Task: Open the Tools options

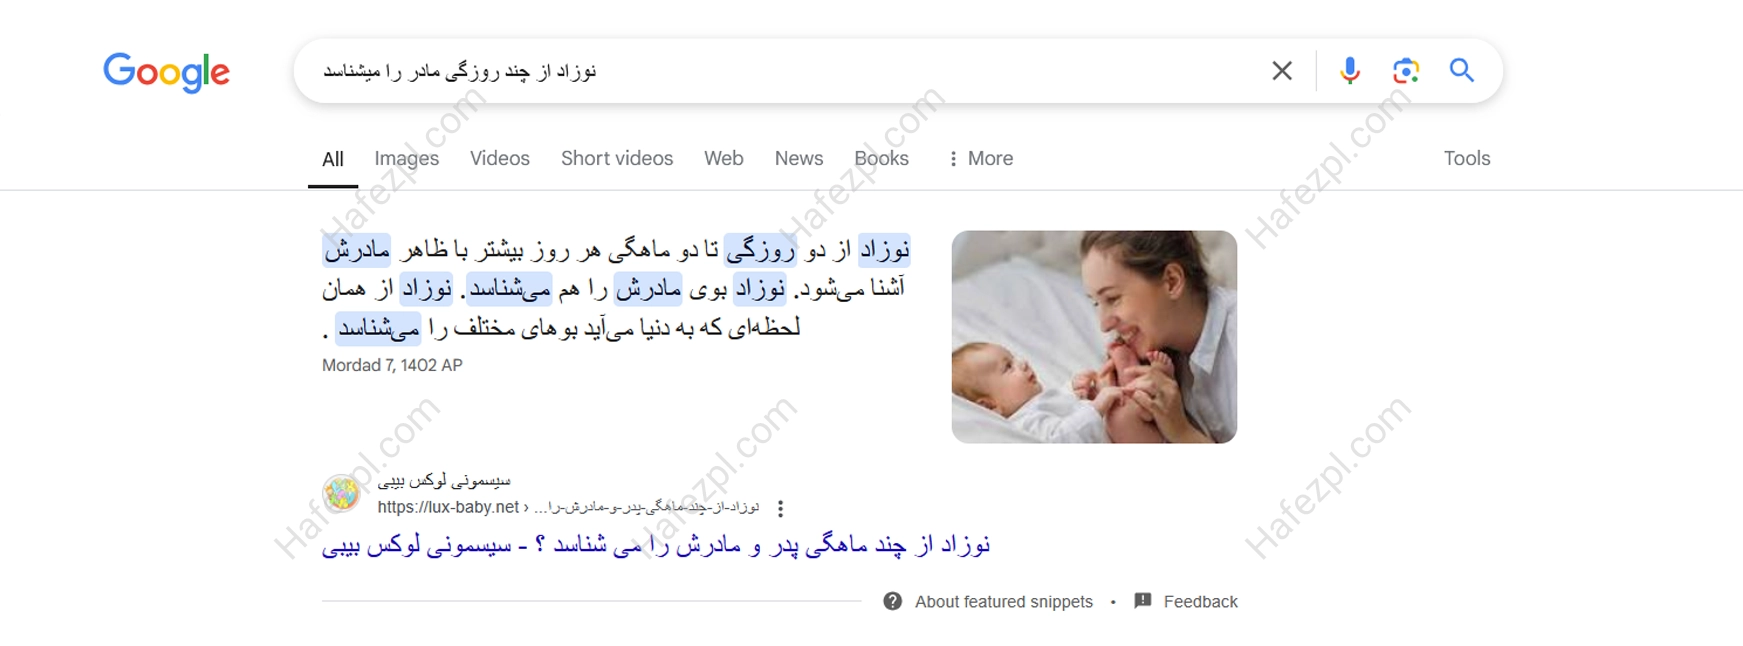Action: [x=1467, y=158]
